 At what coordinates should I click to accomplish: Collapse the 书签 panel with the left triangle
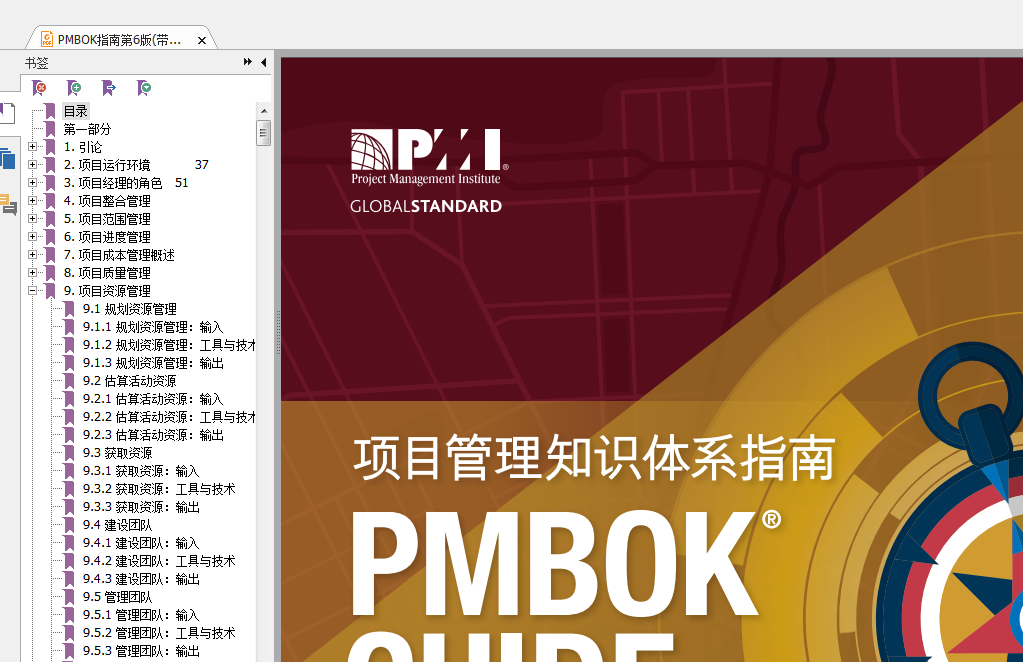tap(264, 62)
